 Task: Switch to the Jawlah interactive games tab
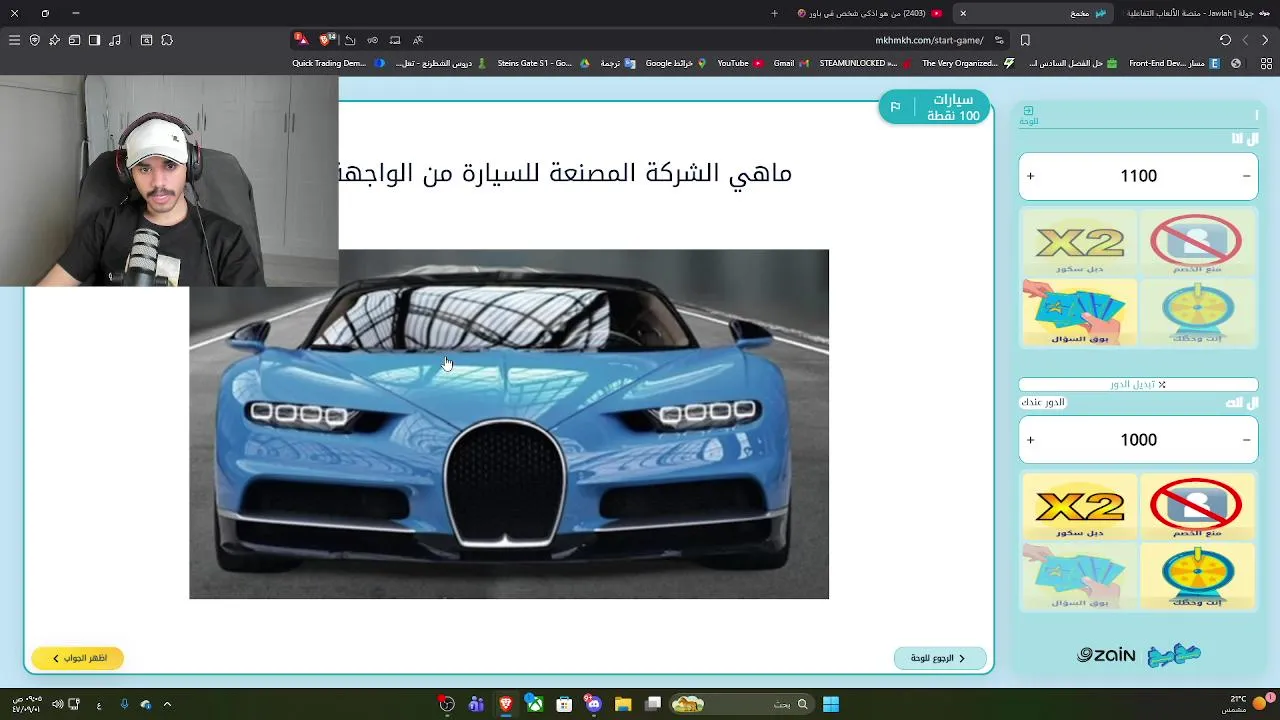pyautogui.click(x=1195, y=13)
